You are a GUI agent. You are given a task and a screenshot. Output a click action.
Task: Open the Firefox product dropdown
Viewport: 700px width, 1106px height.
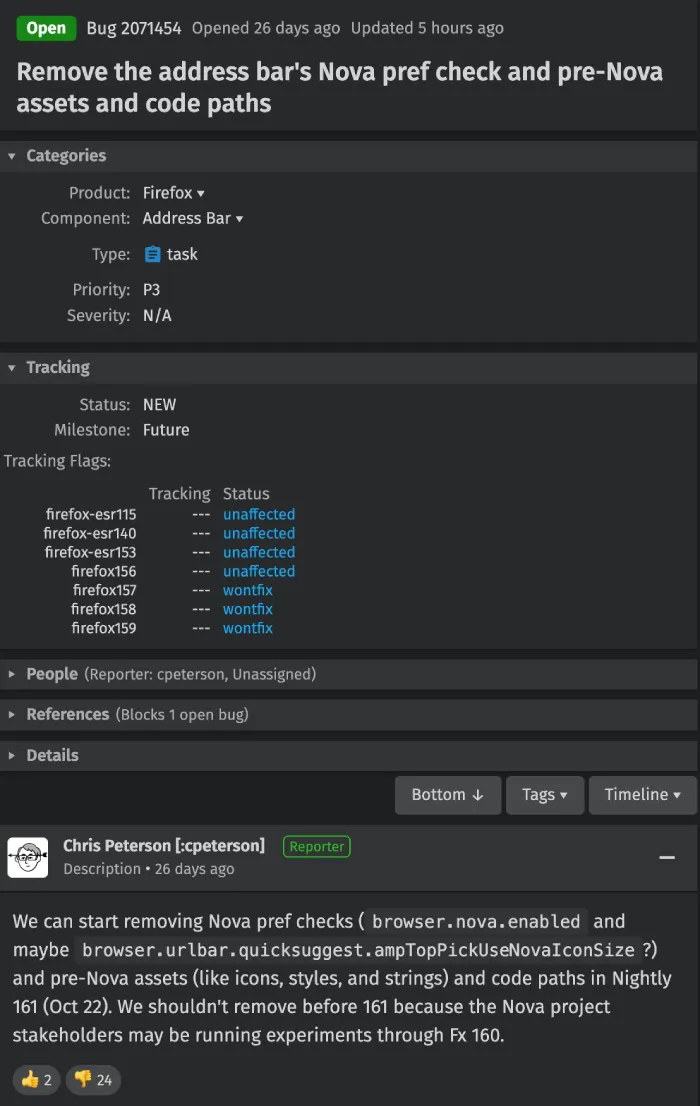pos(174,193)
